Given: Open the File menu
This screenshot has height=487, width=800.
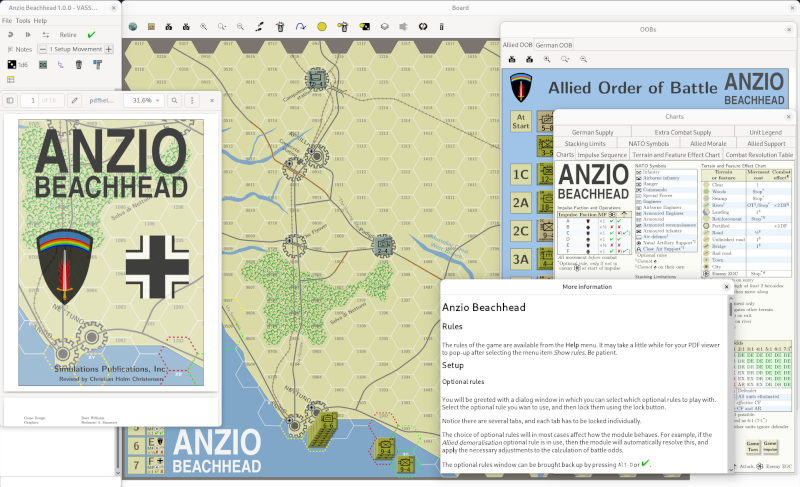Looking at the screenshot, I should click(x=7, y=20).
